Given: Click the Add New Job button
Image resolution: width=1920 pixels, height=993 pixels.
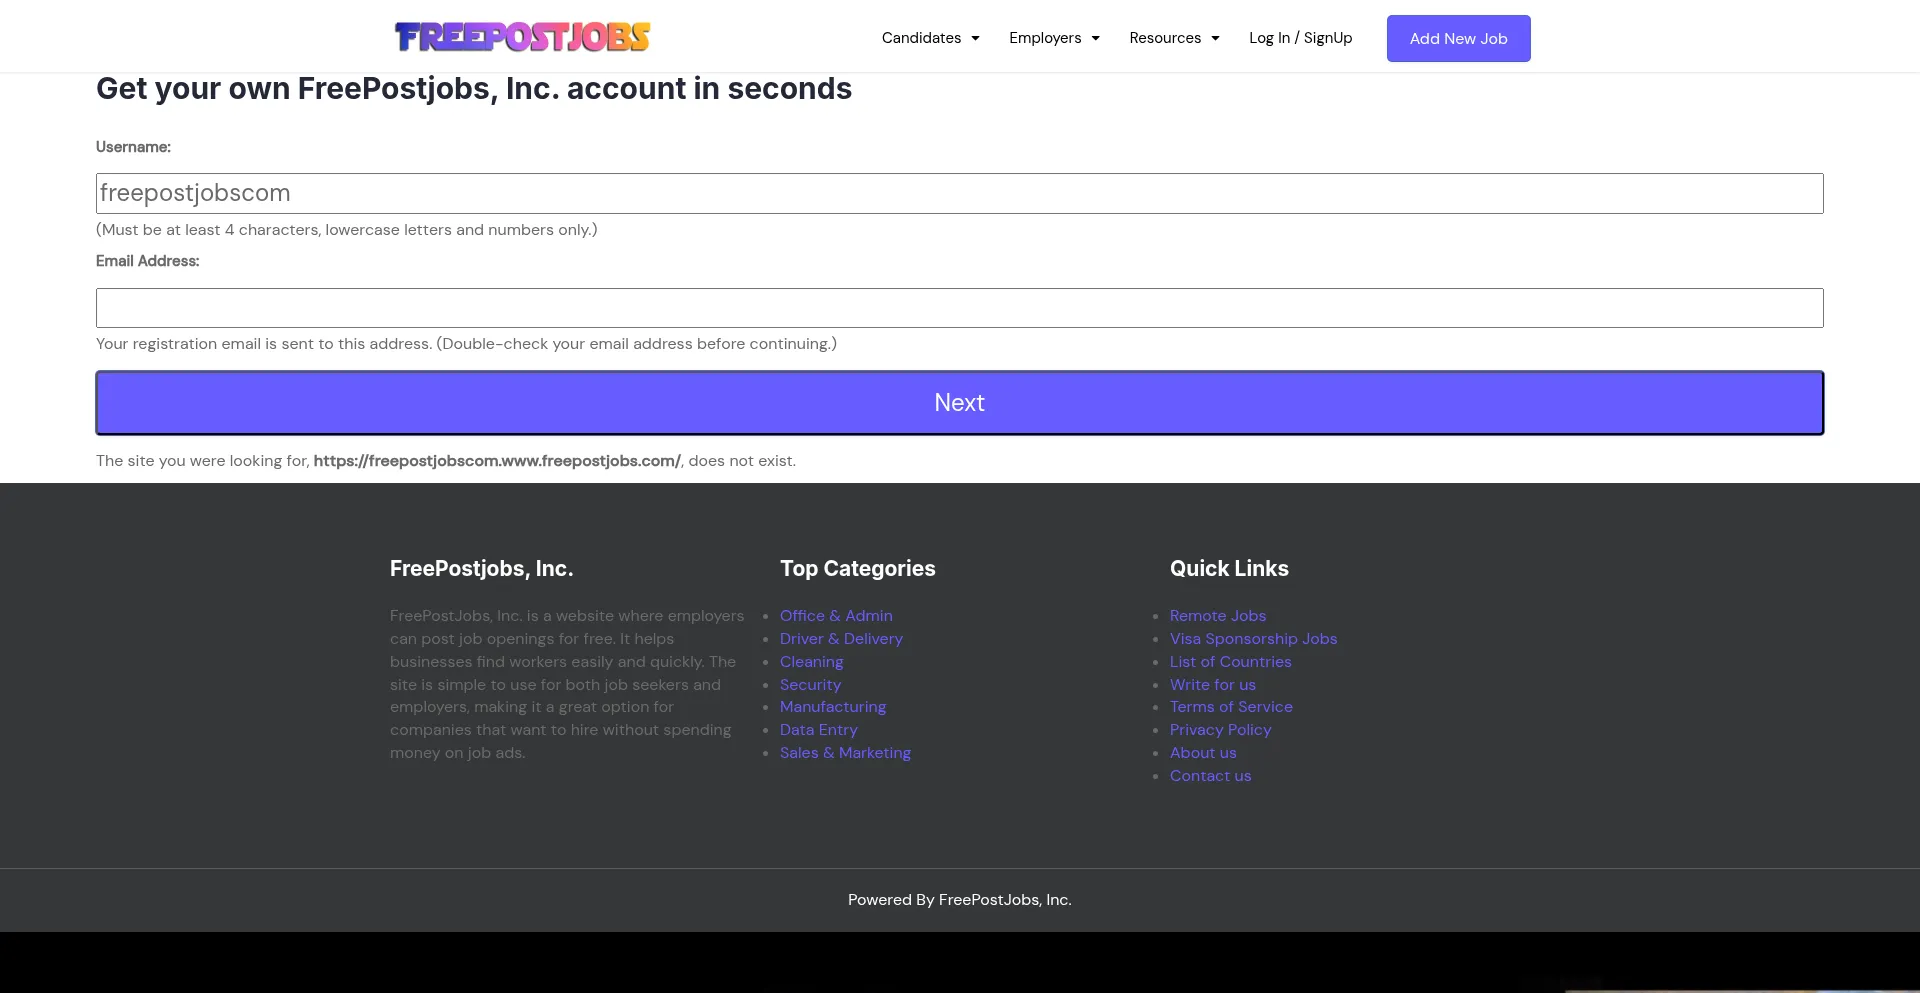Looking at the screenshot, I should pos(1458,38).
